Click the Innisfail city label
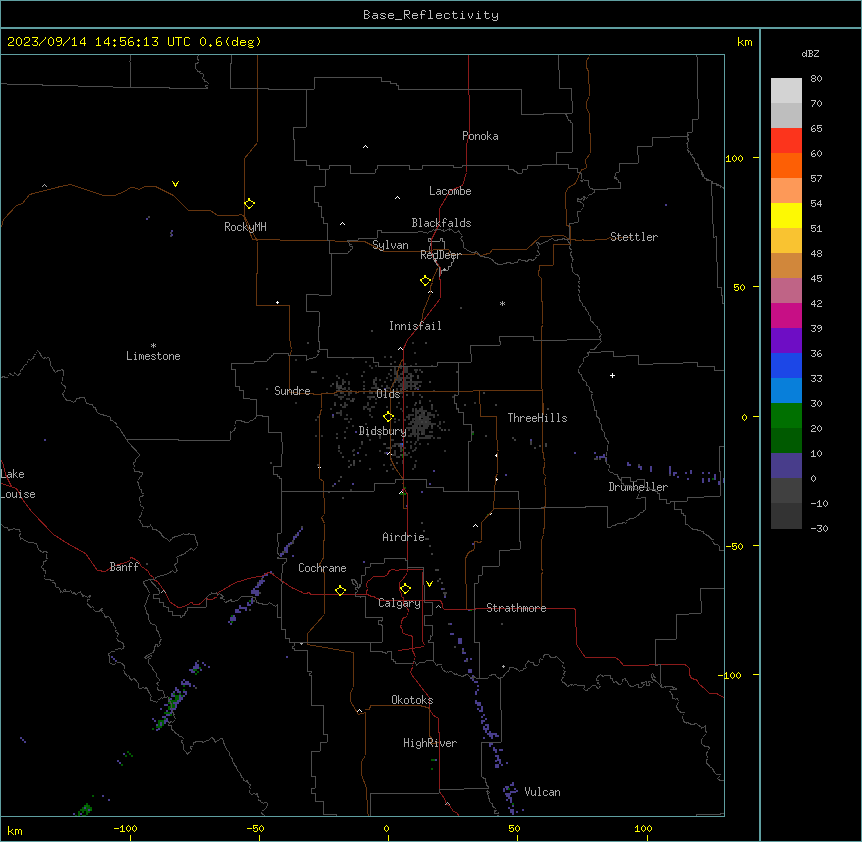The width and height of the screenshot is (862, 842). pos(415,326)
